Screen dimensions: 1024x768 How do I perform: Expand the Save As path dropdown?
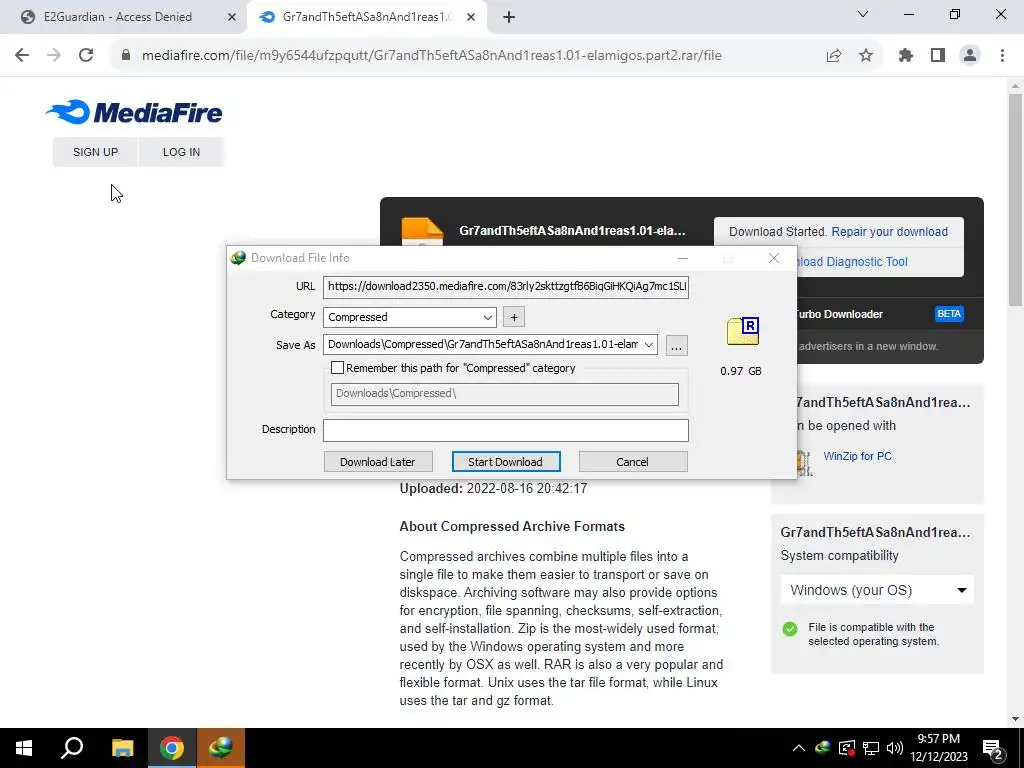648,344
